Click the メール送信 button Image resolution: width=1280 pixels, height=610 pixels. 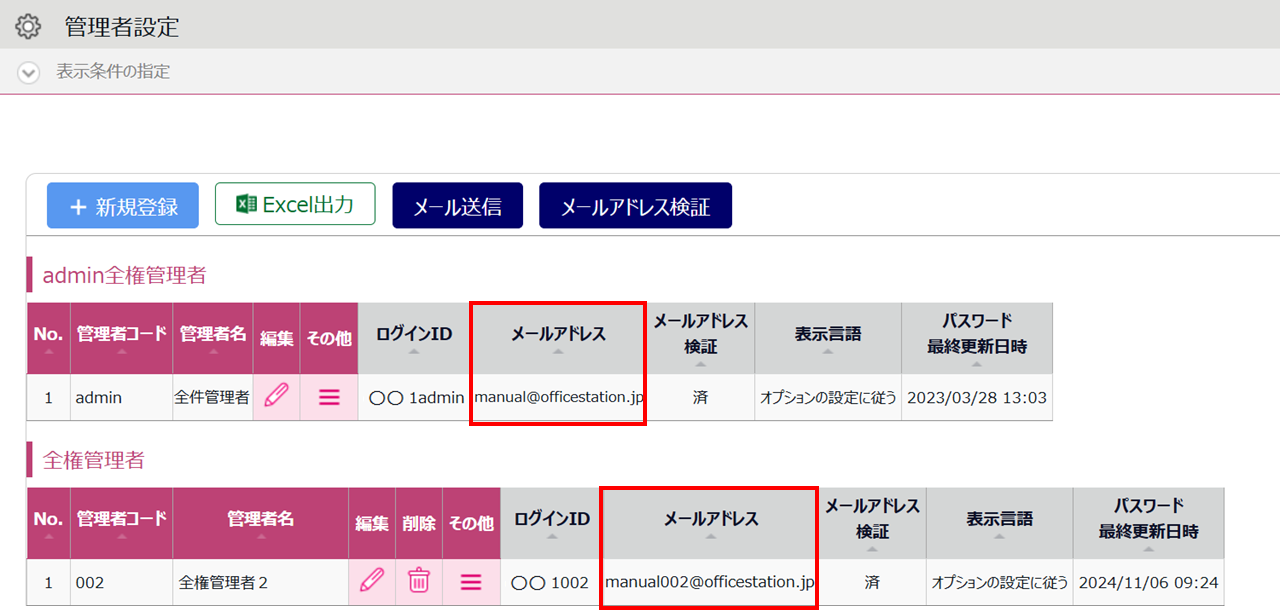point(458,206)
